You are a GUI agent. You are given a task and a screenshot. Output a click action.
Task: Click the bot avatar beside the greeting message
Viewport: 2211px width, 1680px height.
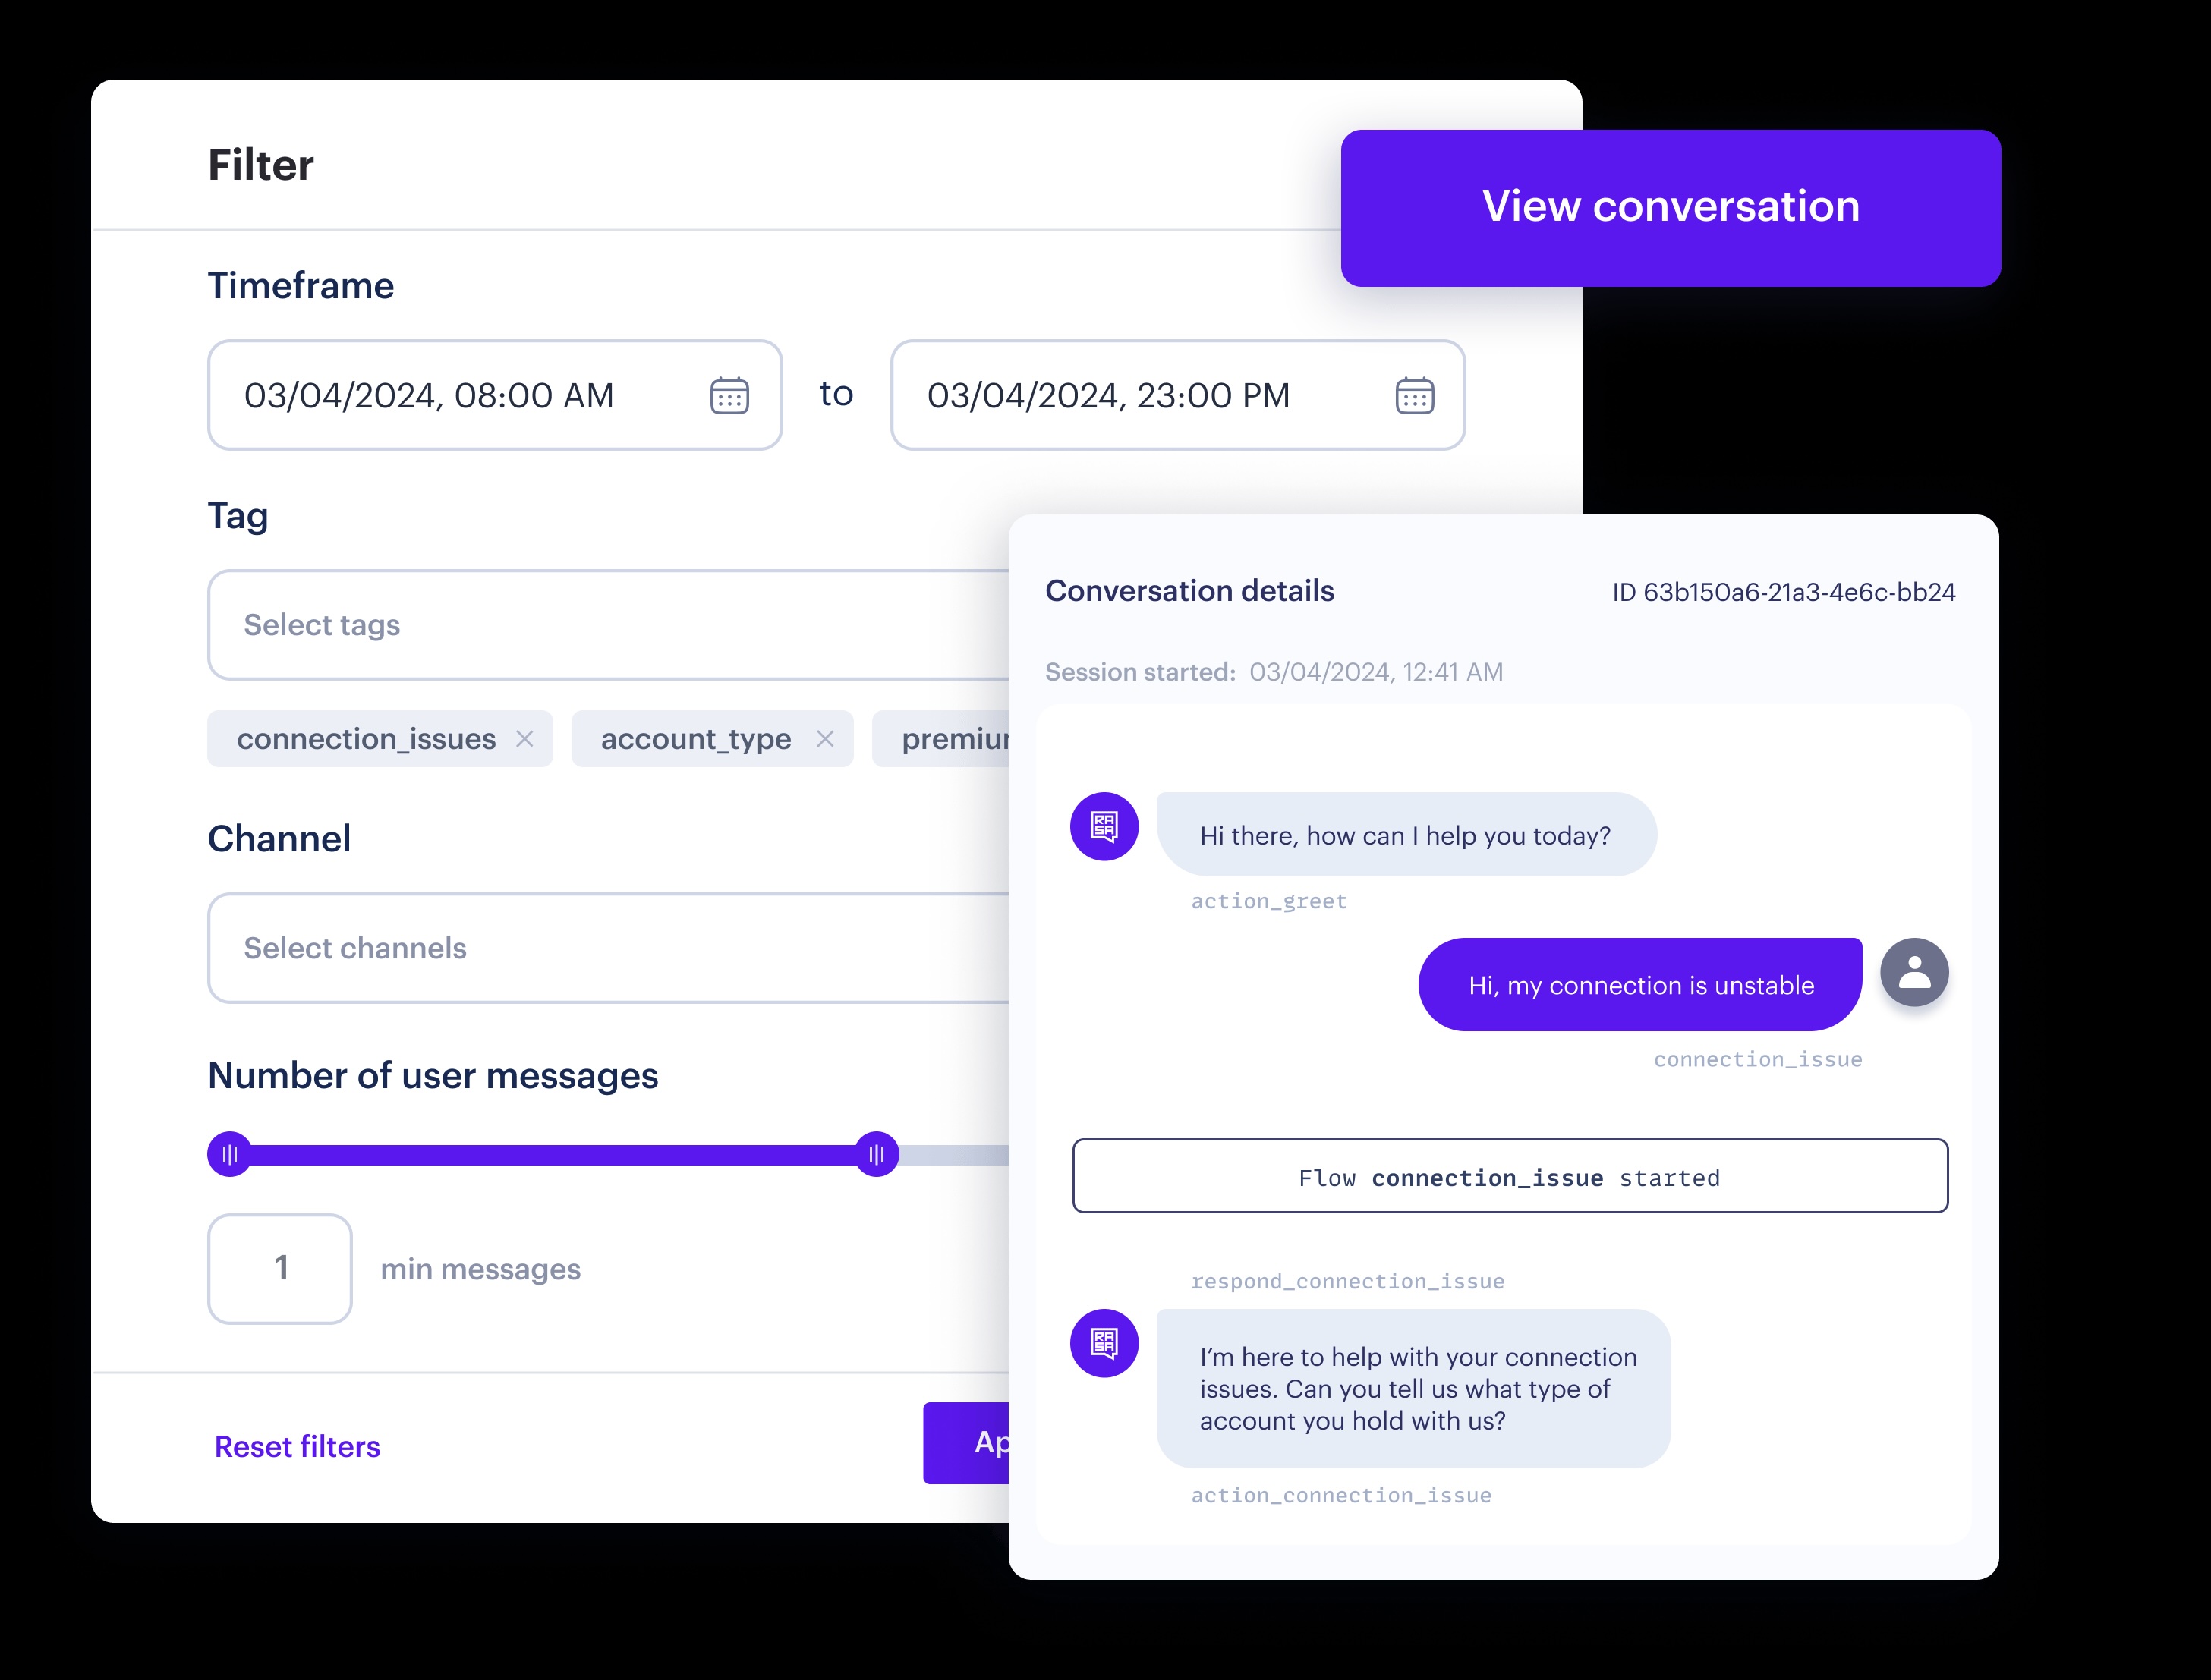click(x=1104, y=826)
